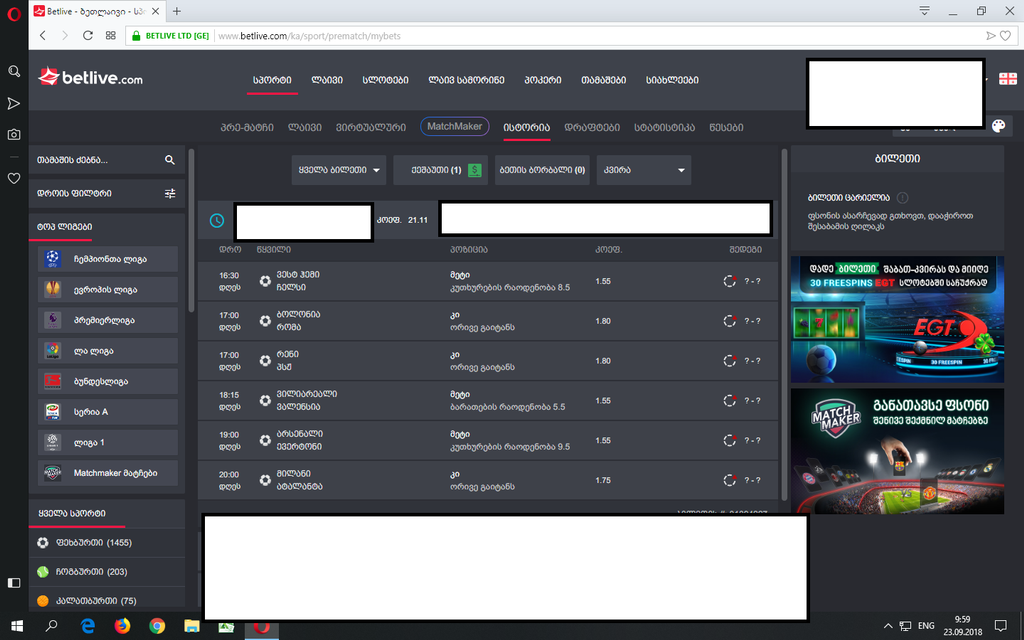Click ქეშაუთი (1) filter button
Viewport: 1024px width, 640px height.
tap(440, 170)
